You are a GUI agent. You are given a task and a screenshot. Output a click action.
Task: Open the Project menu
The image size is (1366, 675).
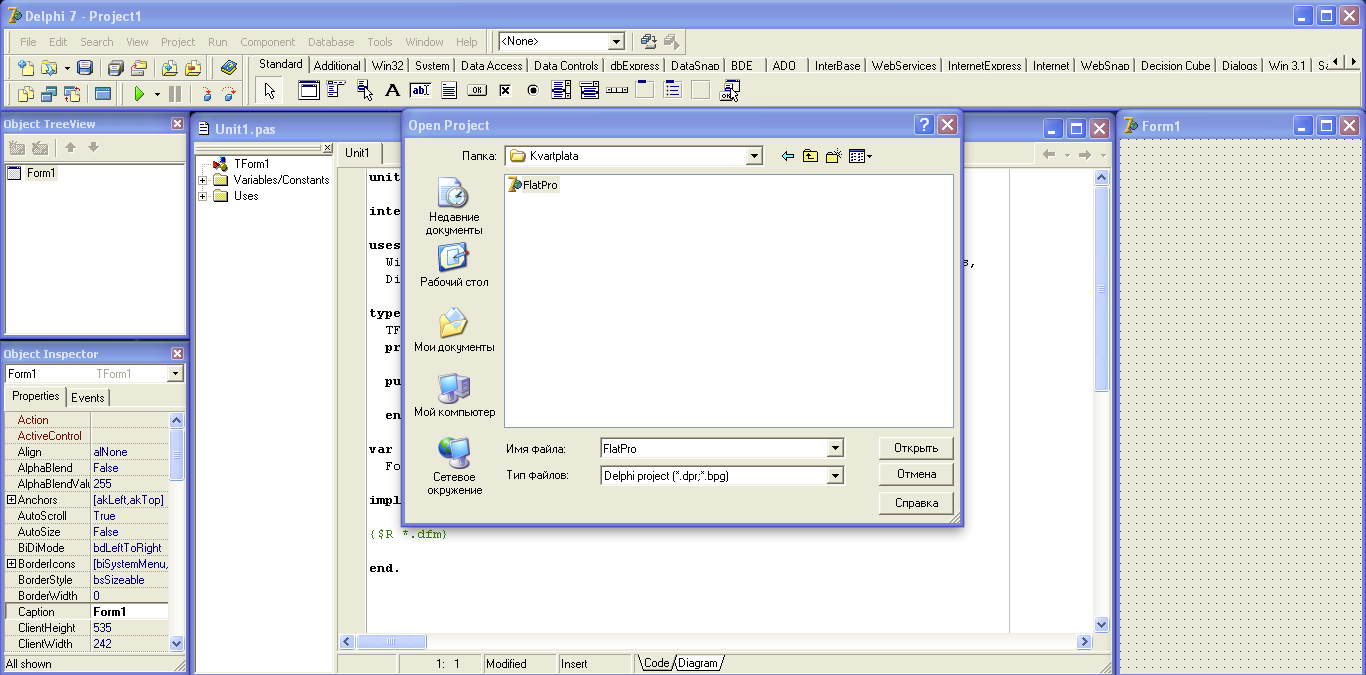[x=178, y=42]
